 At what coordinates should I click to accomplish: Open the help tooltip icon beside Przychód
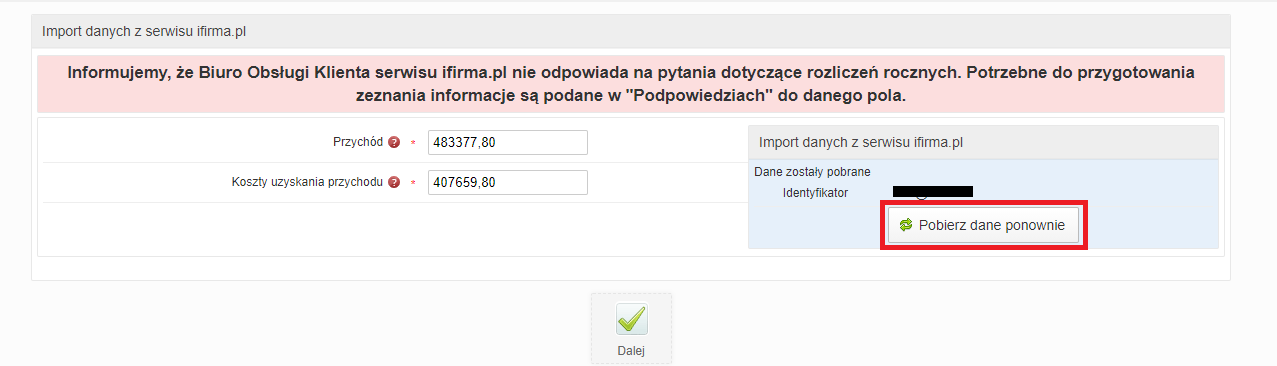(394, 143)
